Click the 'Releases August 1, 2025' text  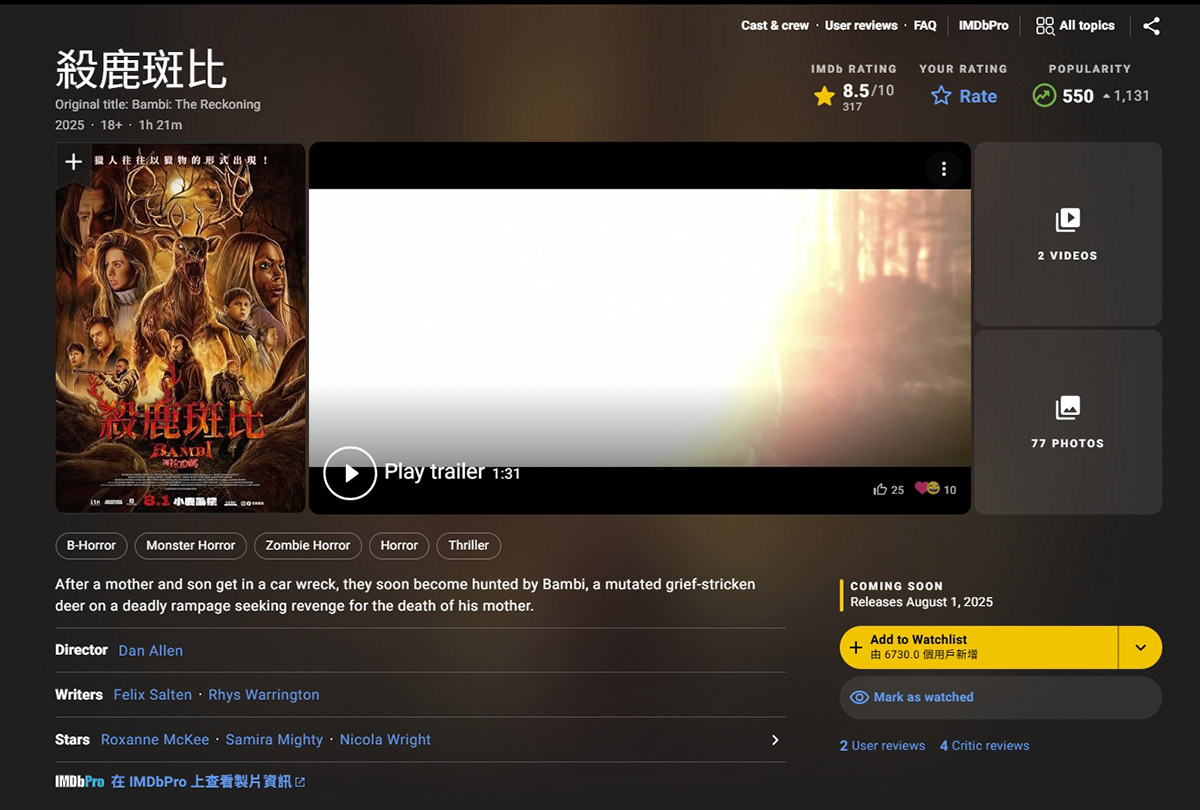pos(921,602)
